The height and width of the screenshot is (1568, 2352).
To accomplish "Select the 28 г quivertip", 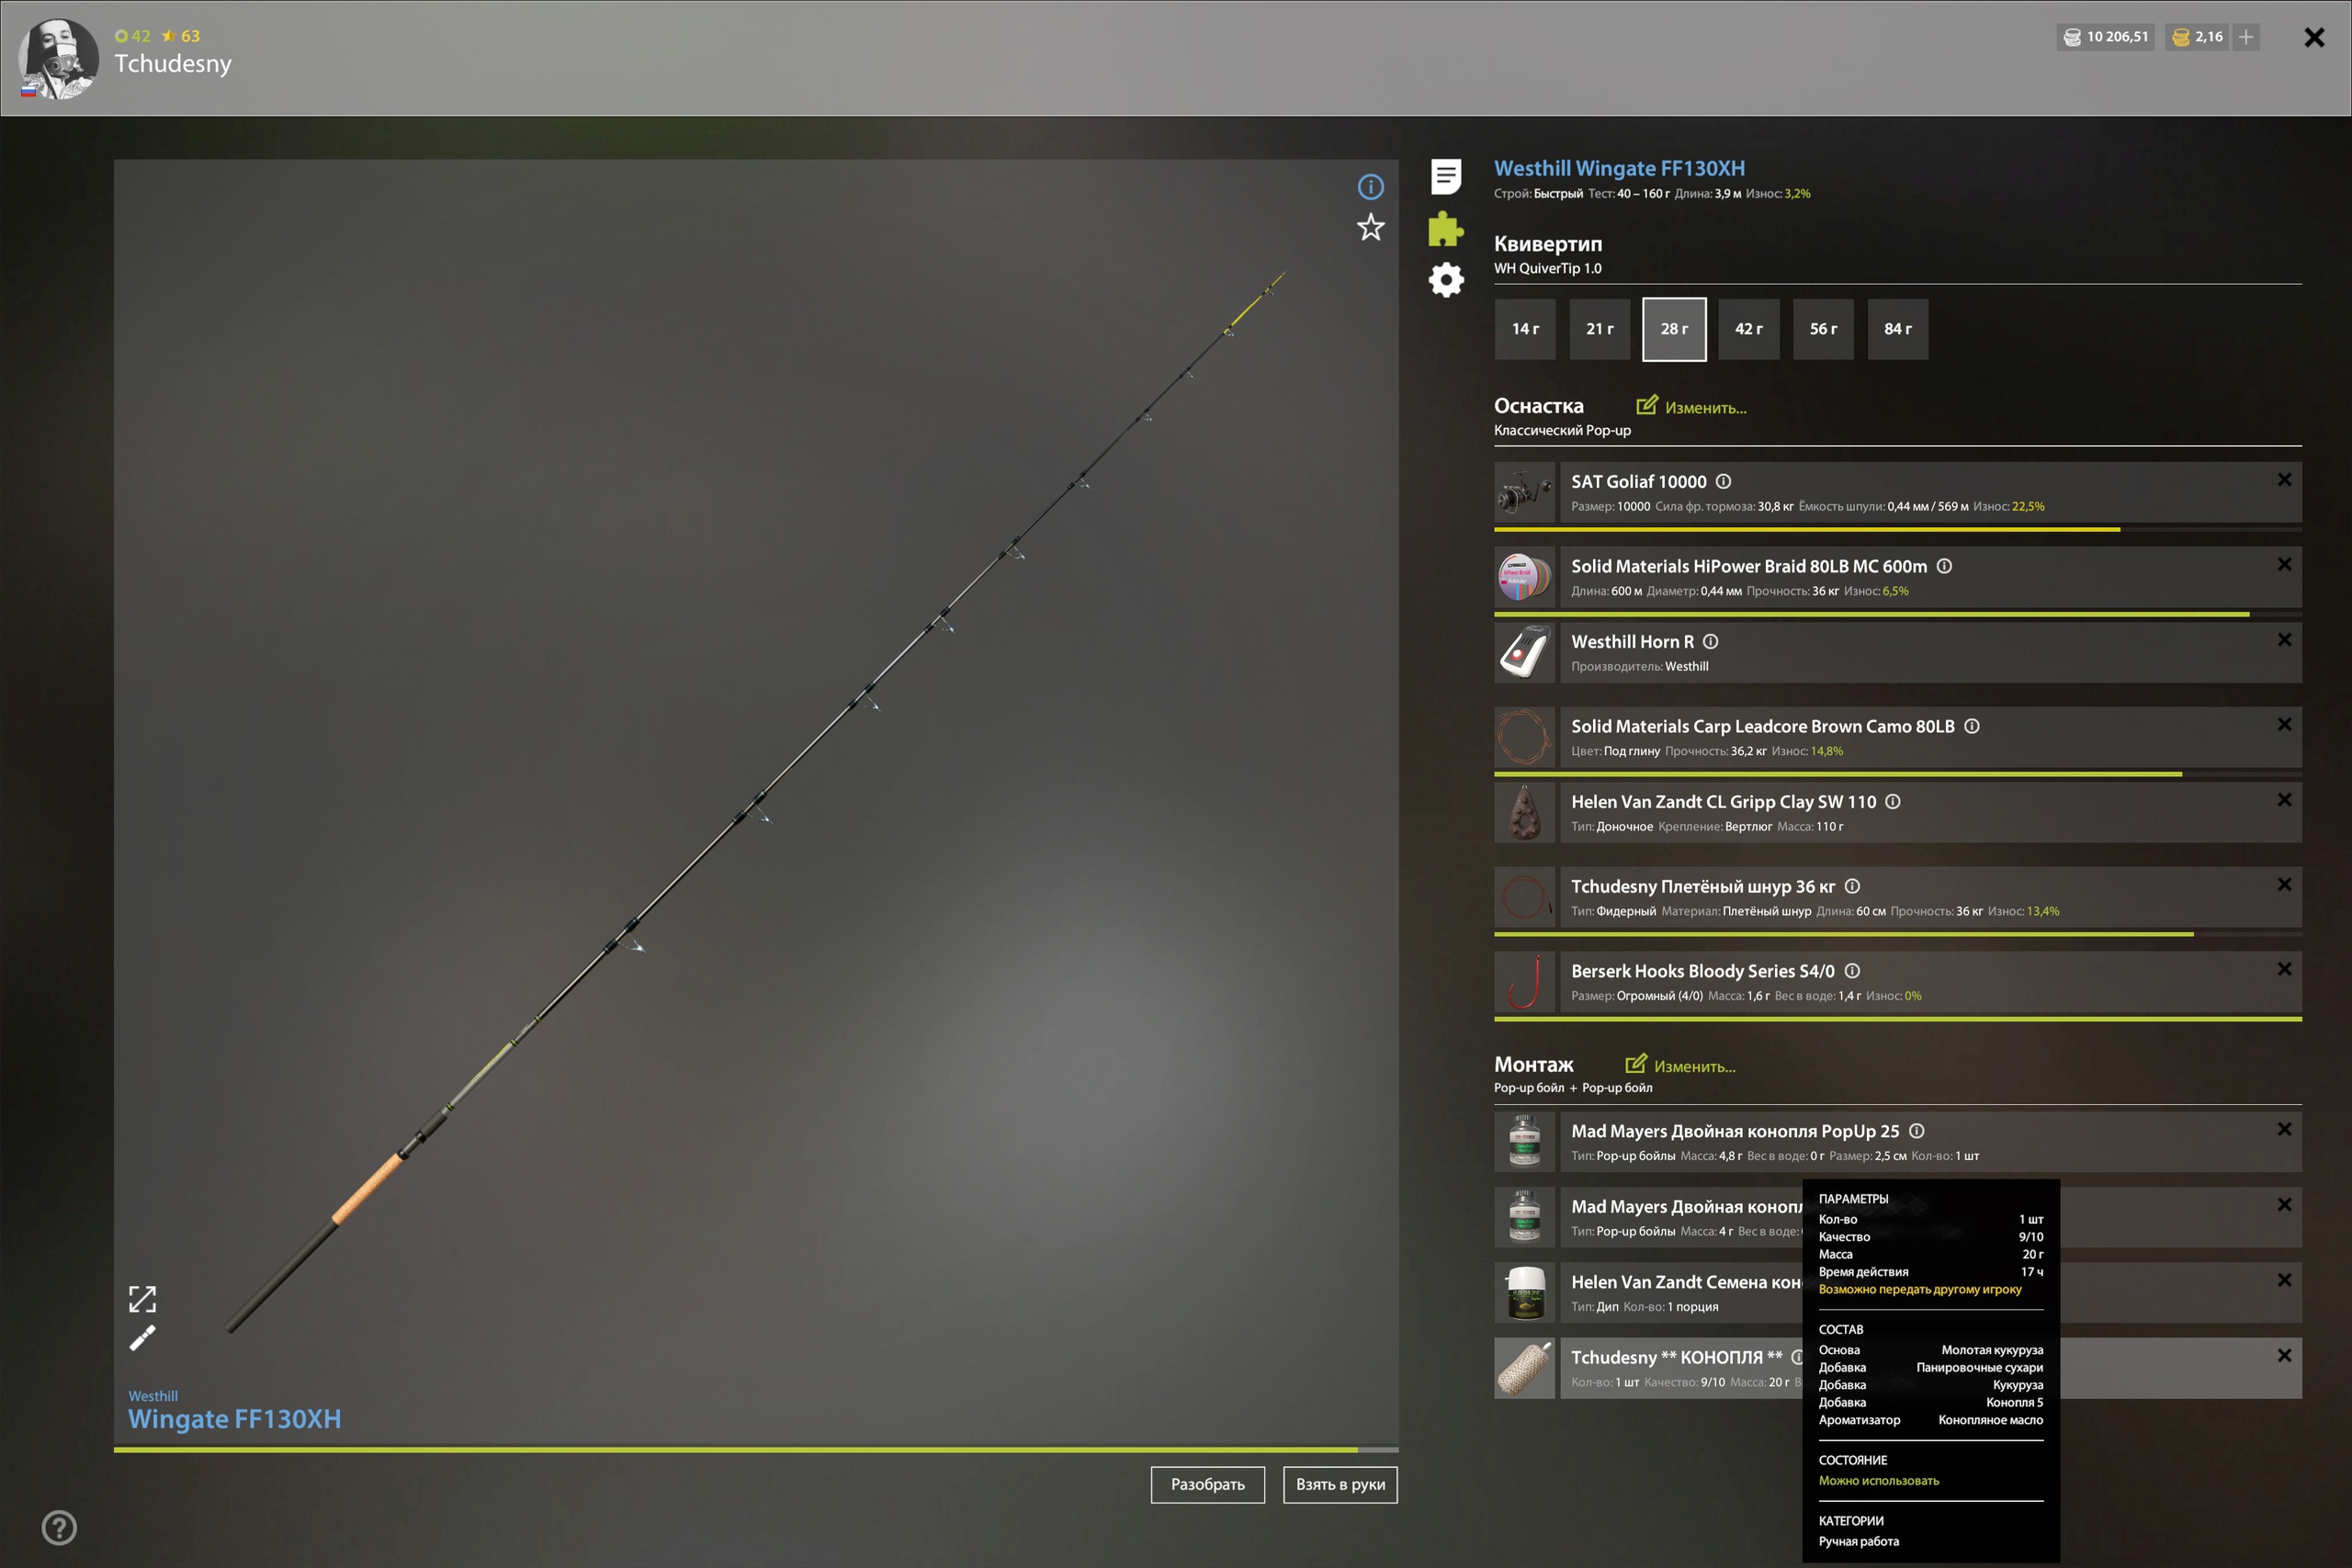I will [x=1674, y=329].
